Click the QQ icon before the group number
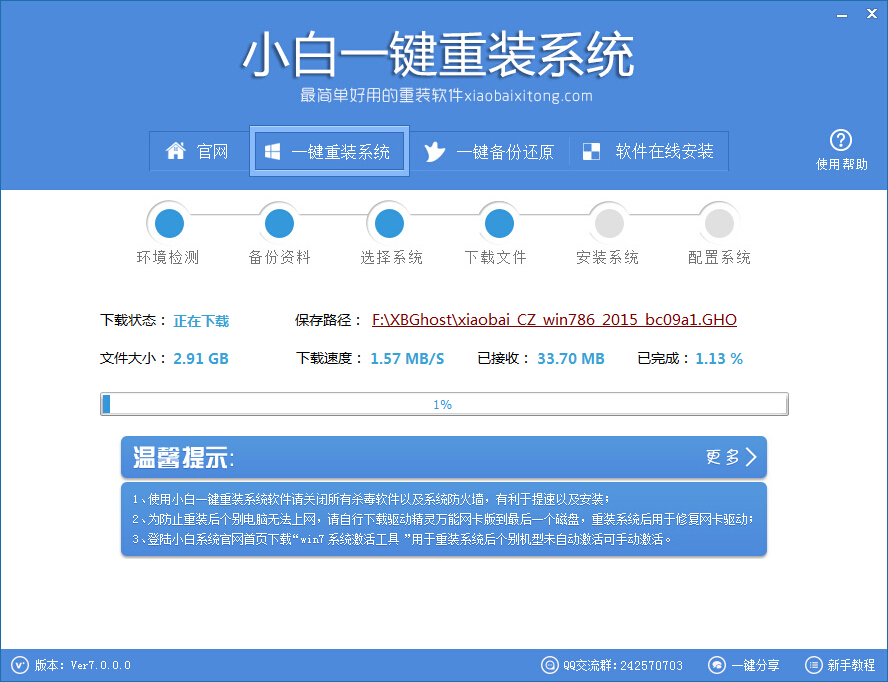 pos(549,665)
